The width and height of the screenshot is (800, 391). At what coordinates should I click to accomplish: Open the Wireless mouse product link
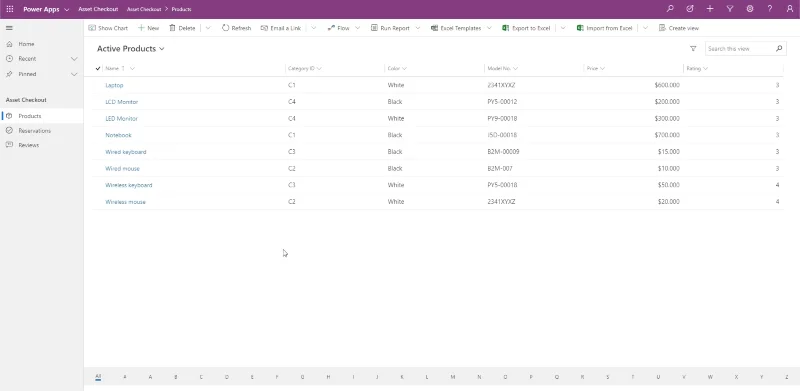click(x=126, y=202)
